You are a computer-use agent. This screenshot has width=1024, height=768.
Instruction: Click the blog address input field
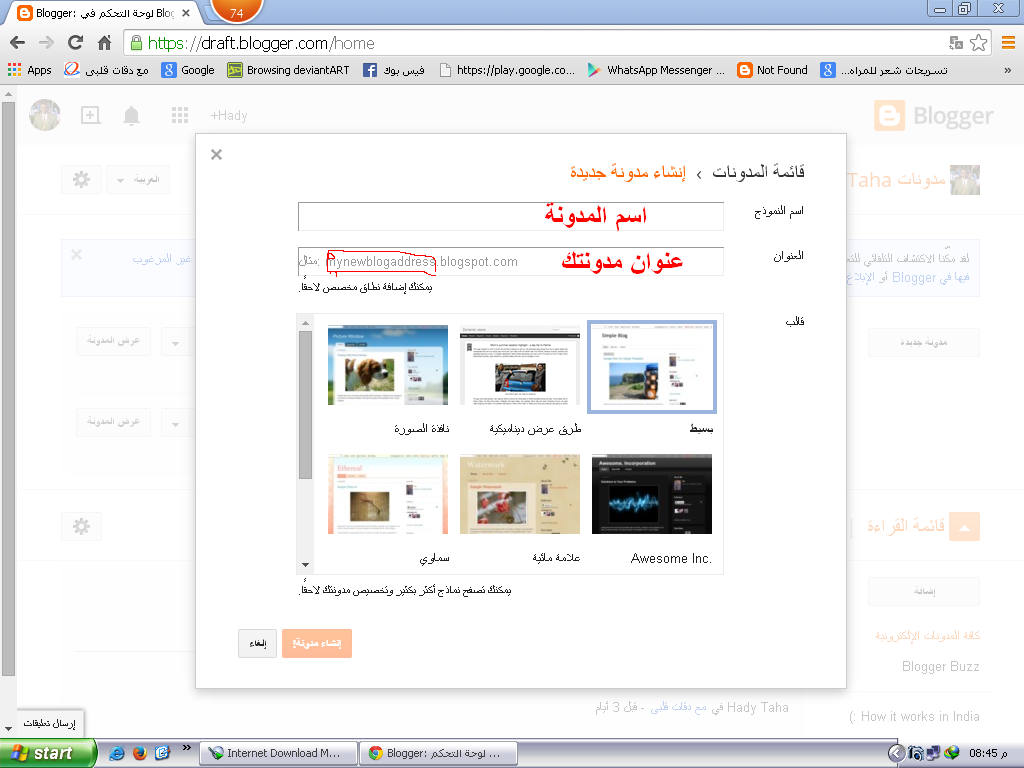click(511, 261)
